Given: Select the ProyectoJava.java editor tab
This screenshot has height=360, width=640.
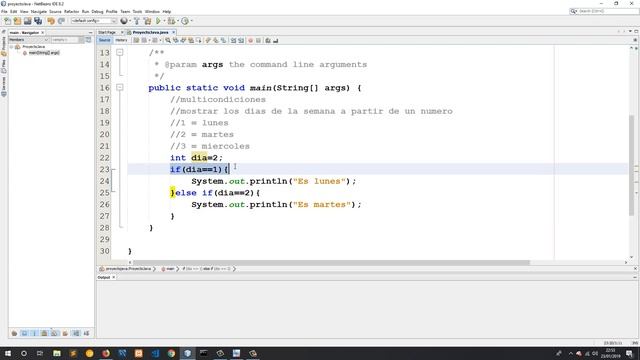Looking at the screenshot, I should (150, 32).
